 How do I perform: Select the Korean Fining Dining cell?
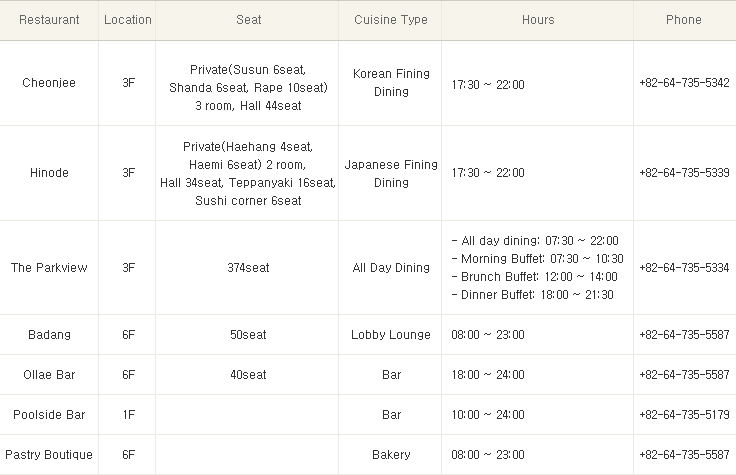click(x=391, y=83)
